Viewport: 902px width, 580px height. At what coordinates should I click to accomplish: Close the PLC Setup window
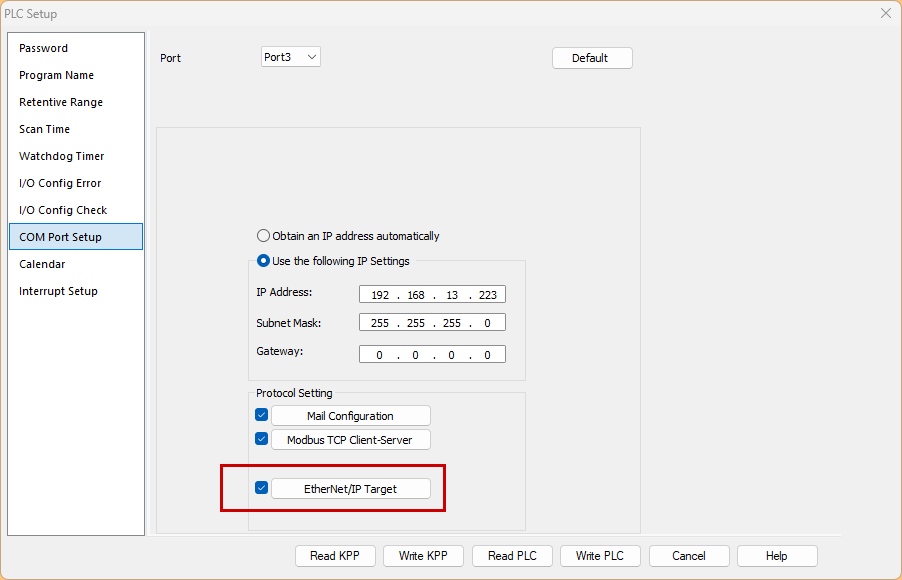(886, 13)
